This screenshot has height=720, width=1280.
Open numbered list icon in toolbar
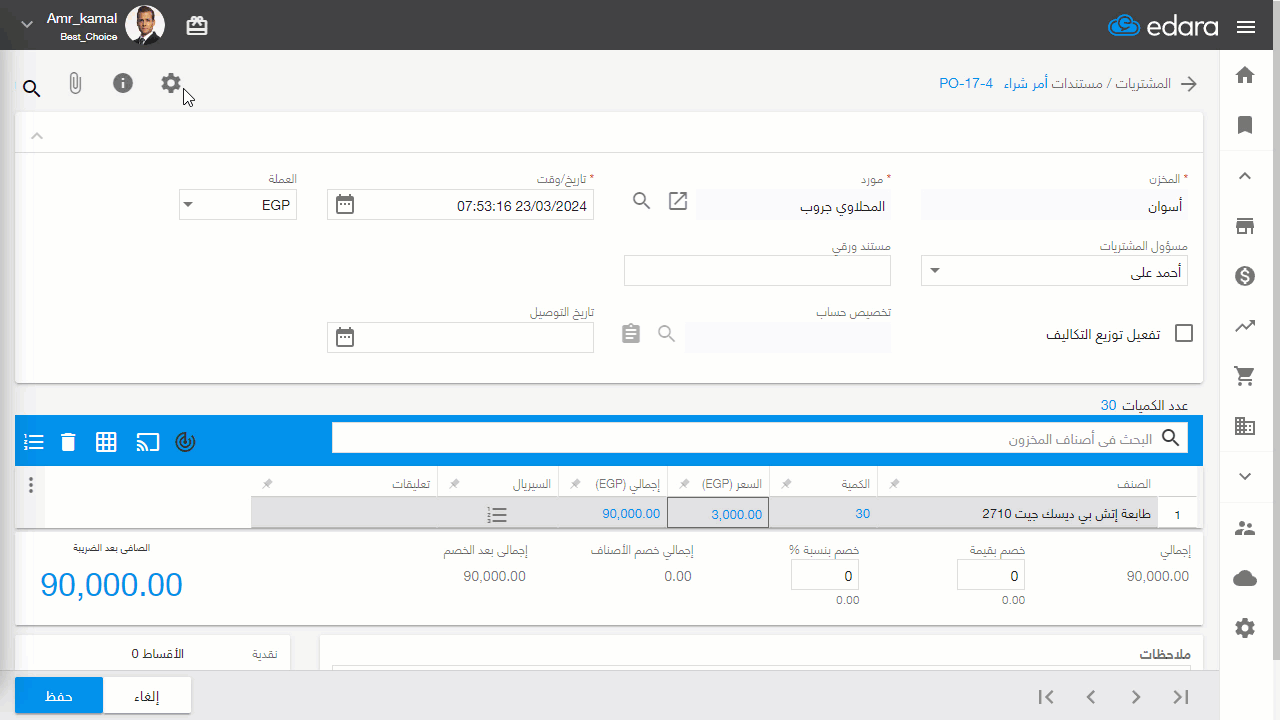coord(33,441)
